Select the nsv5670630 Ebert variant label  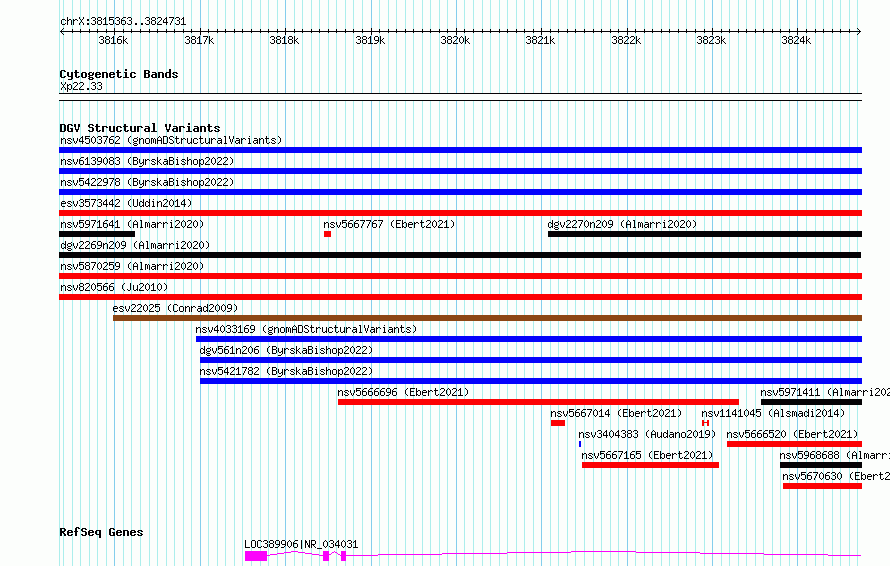pyautogui.click(x=836, y=476)
